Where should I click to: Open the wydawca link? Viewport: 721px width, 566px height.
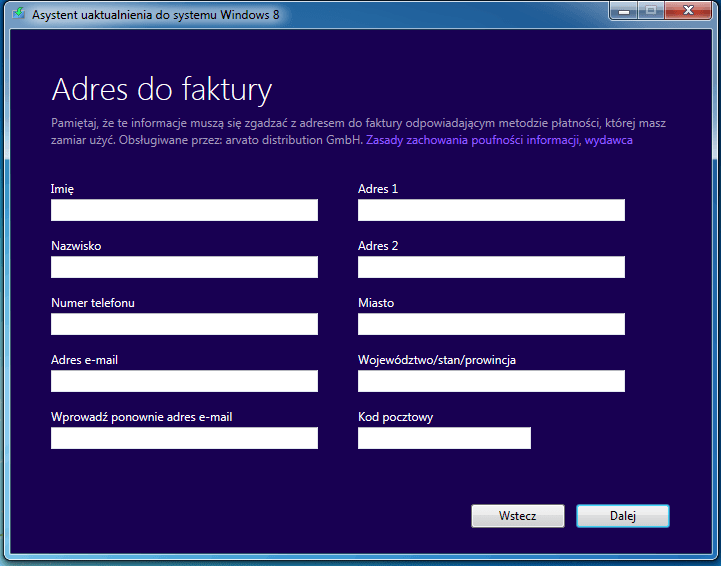click(608, 140)
